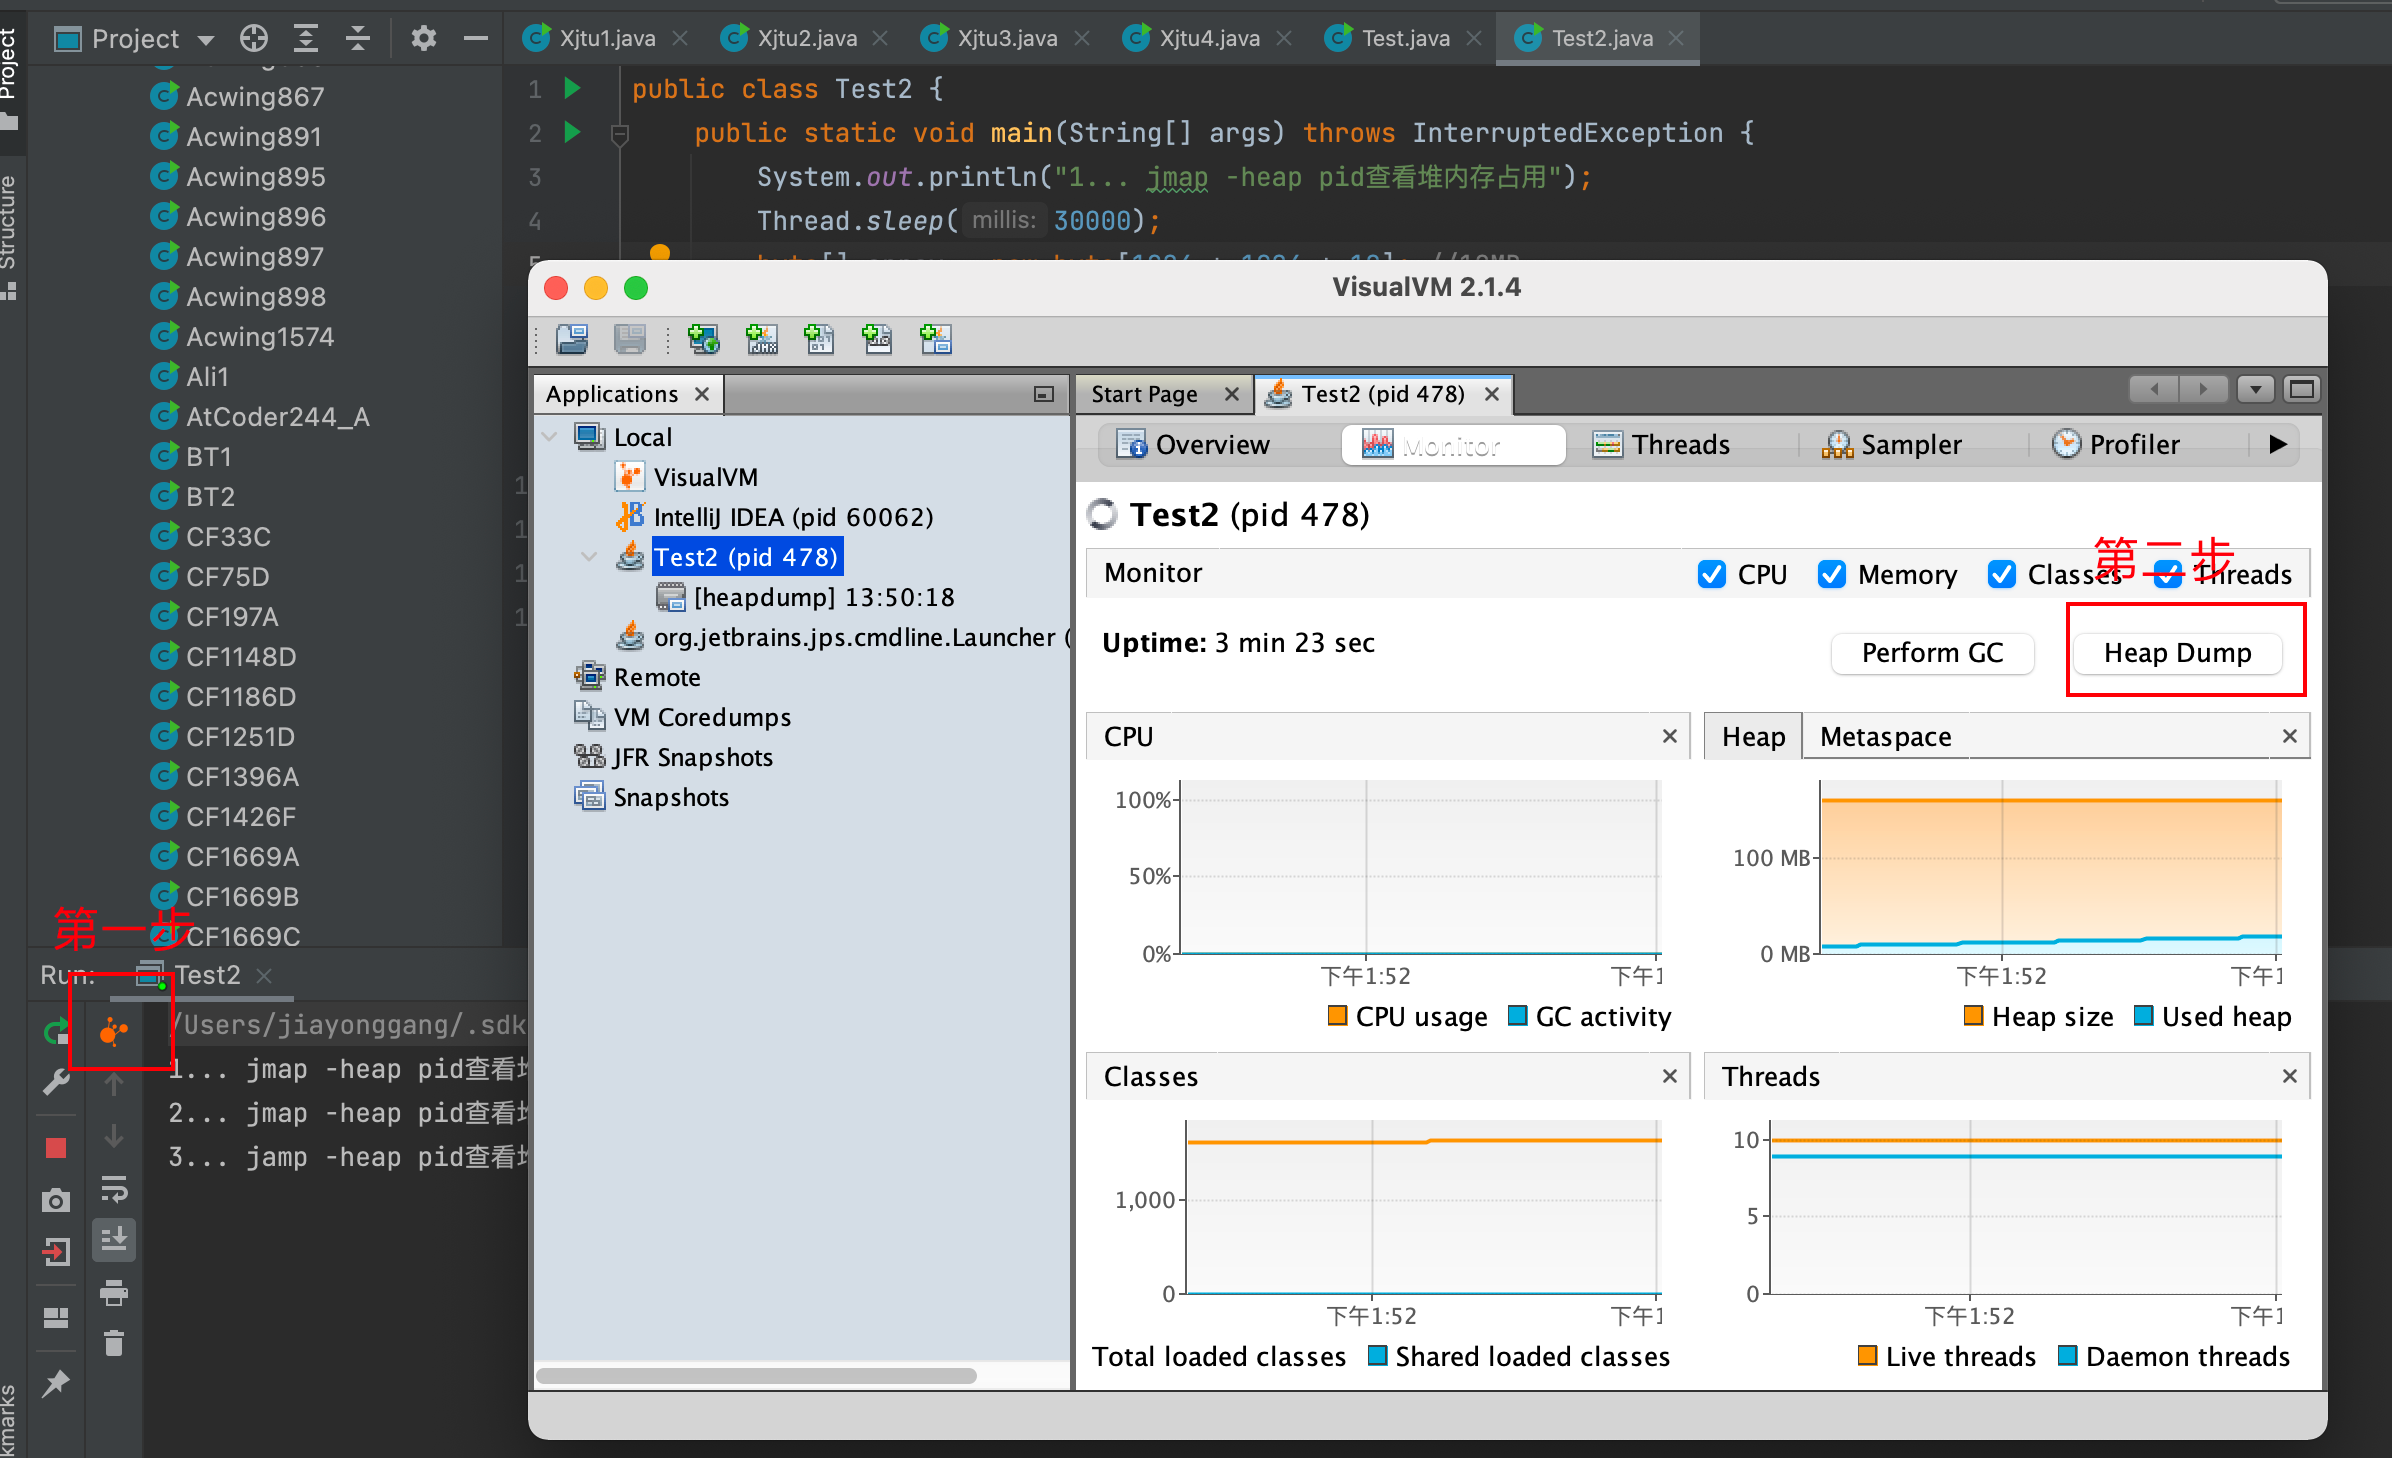The width and height of the screenshot is (2392, 1458).
Task: Click the printer icon in Run panel
Action: click(x=114, y=1292)
